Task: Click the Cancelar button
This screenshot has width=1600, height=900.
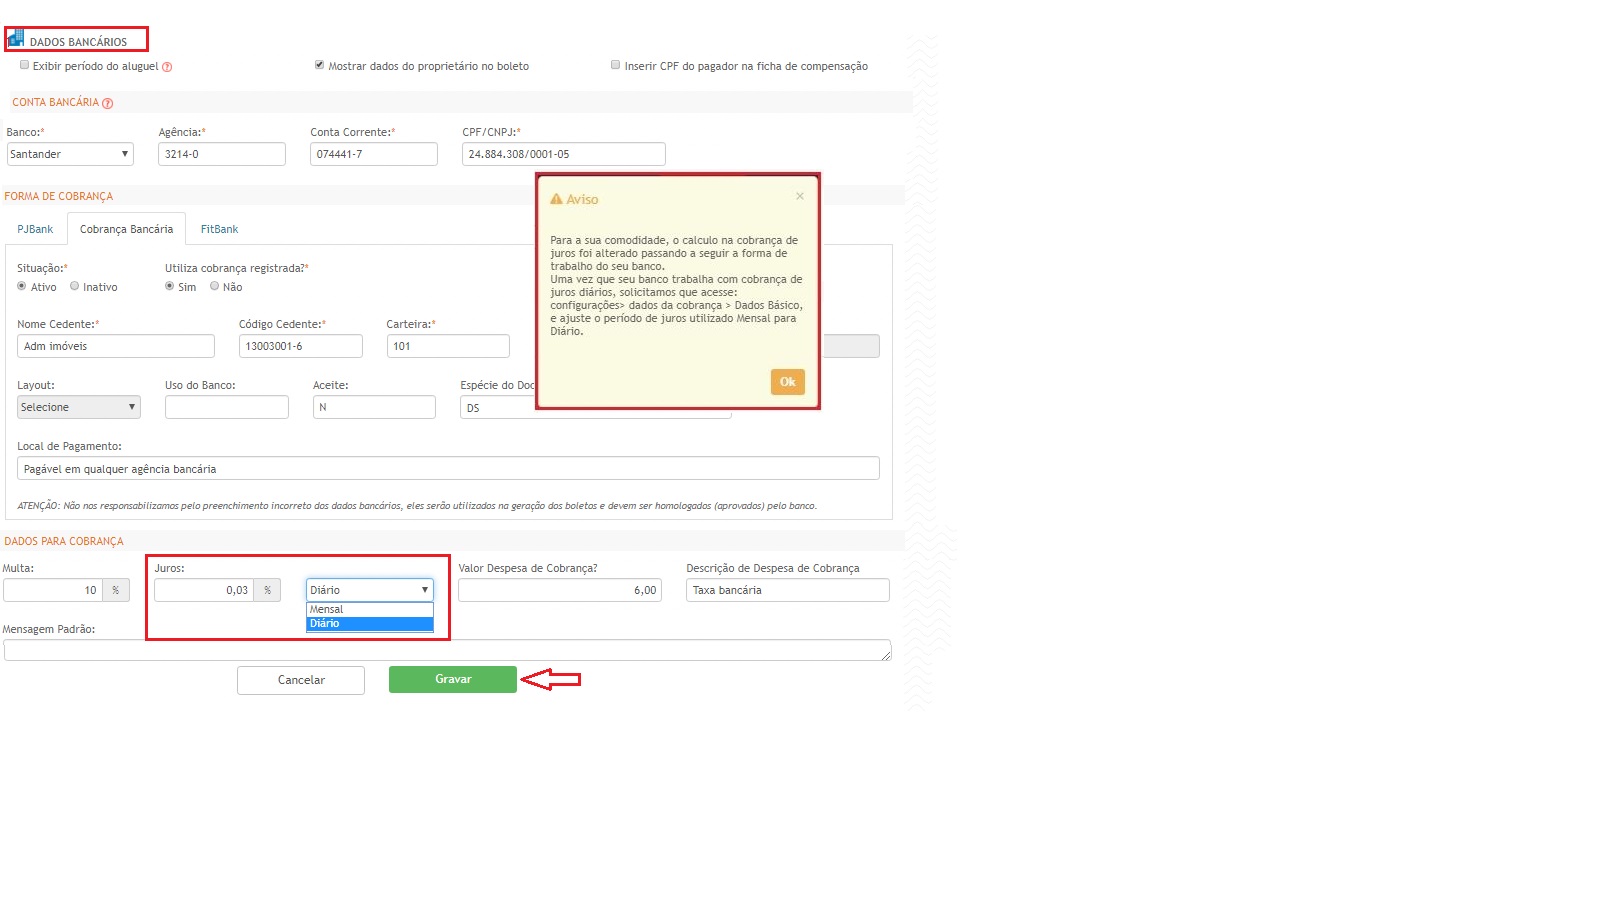Action: 301,680
